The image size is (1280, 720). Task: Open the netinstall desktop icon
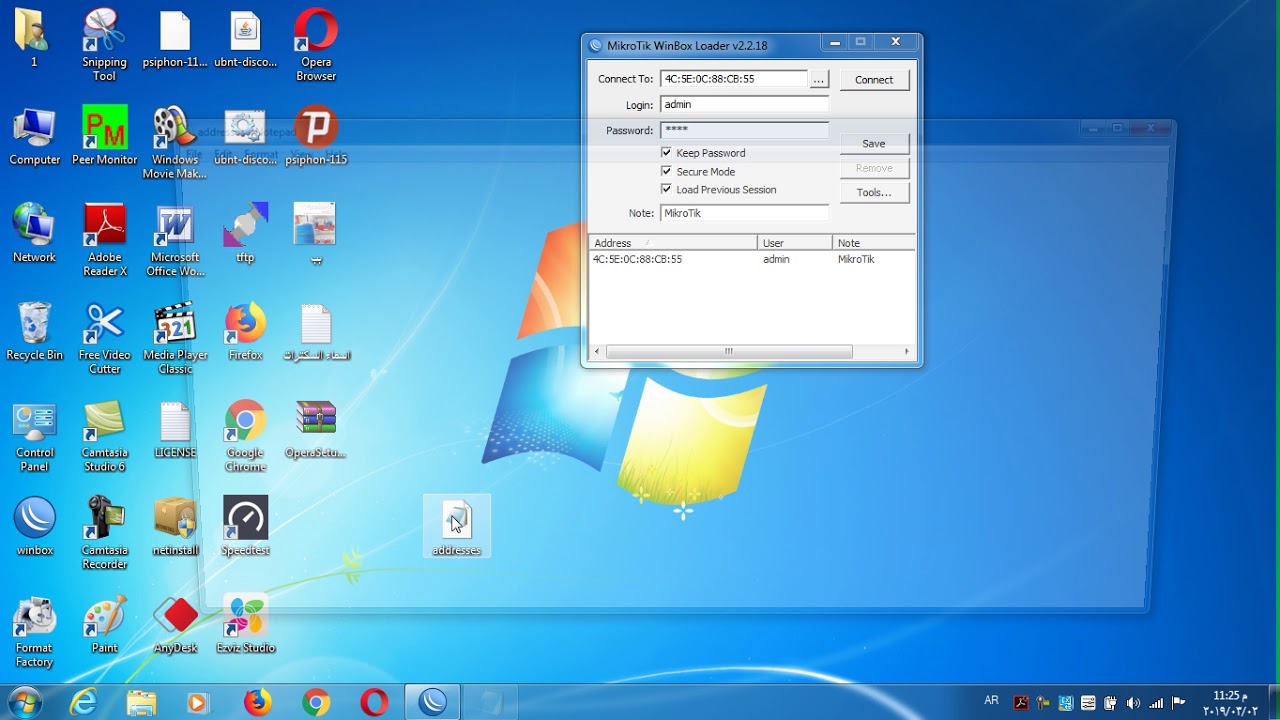[175, 526]
